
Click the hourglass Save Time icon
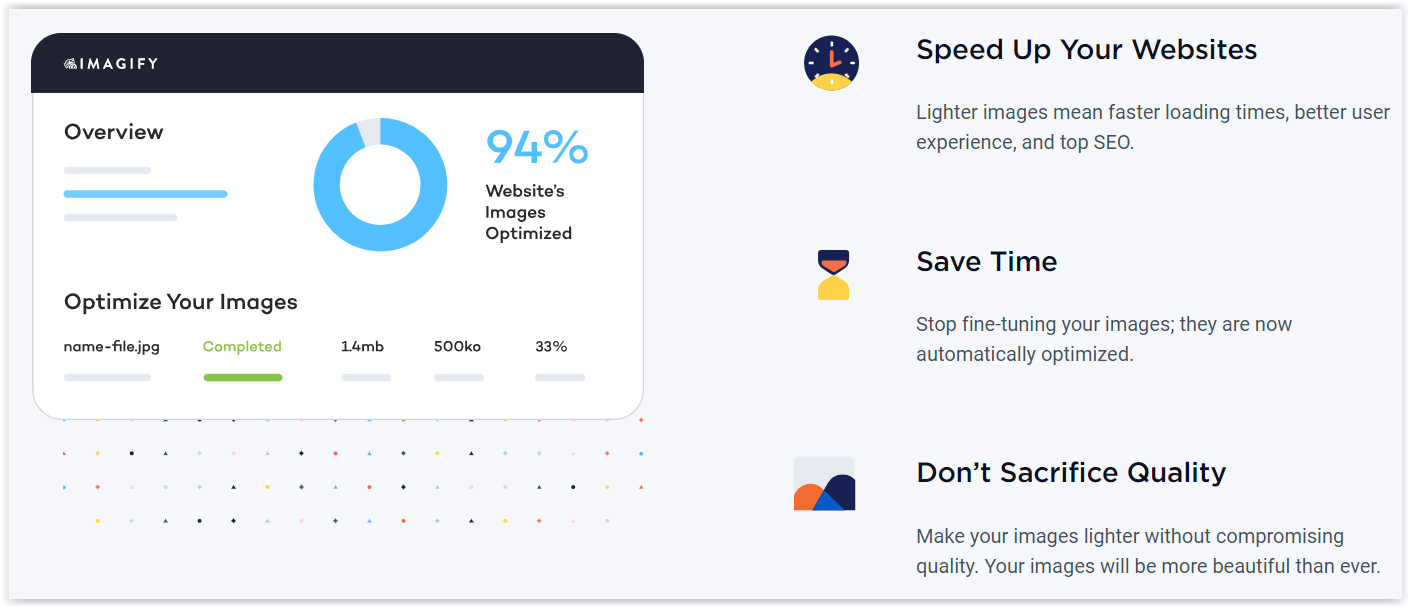coord(833,275)
